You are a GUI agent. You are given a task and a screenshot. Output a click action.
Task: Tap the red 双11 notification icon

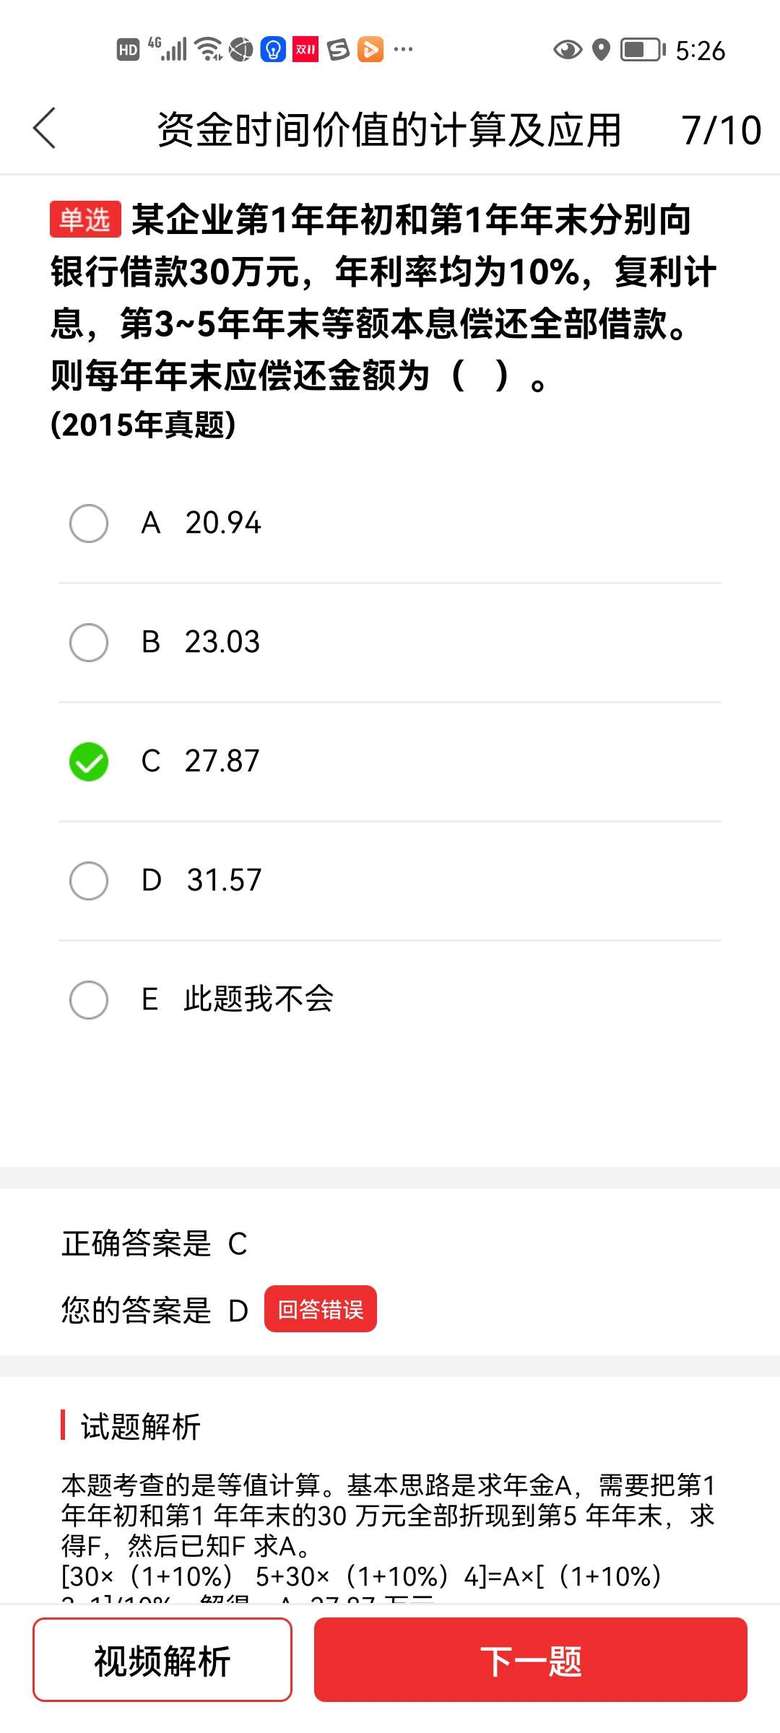[305, 49]
